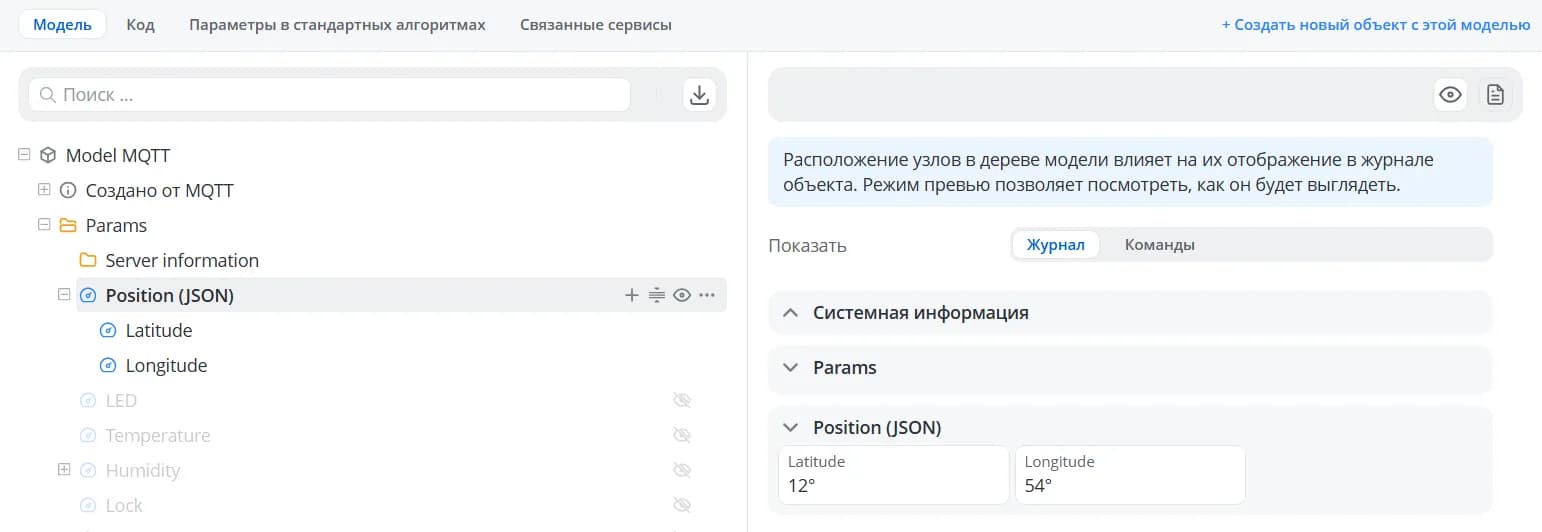Show the hidden Temperature node

682,435
